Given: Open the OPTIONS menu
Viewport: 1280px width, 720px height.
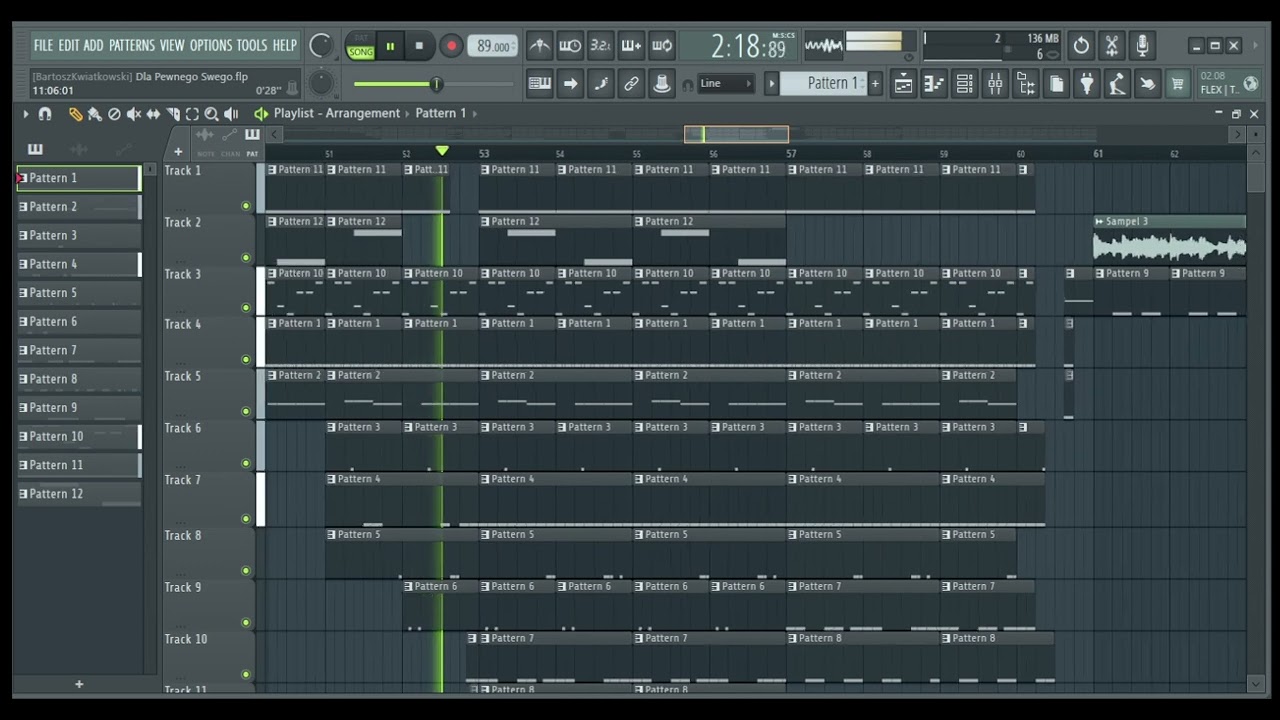Looking at the screenshot, I should tap(210, 46).
